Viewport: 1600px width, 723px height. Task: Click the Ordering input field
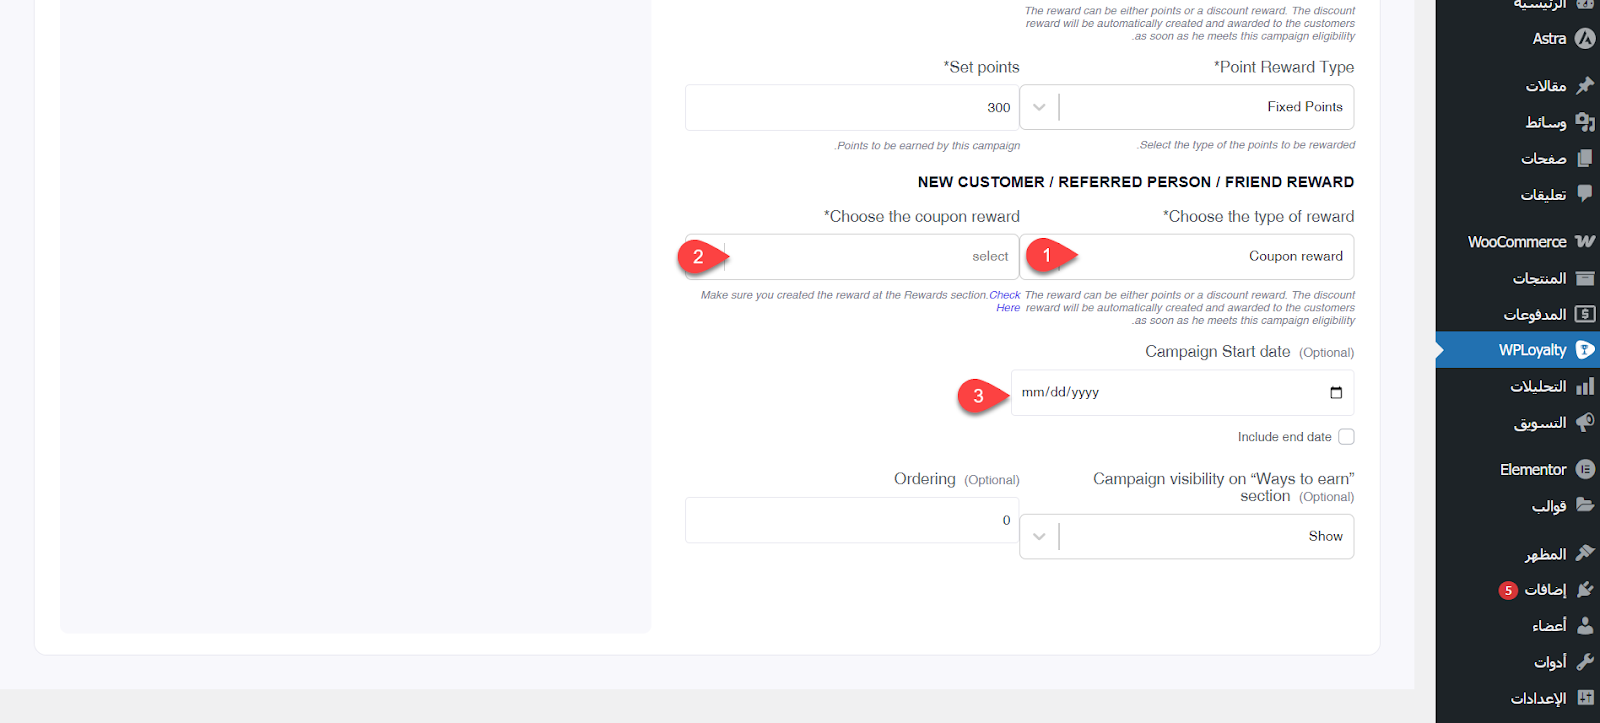click(852, 520)
